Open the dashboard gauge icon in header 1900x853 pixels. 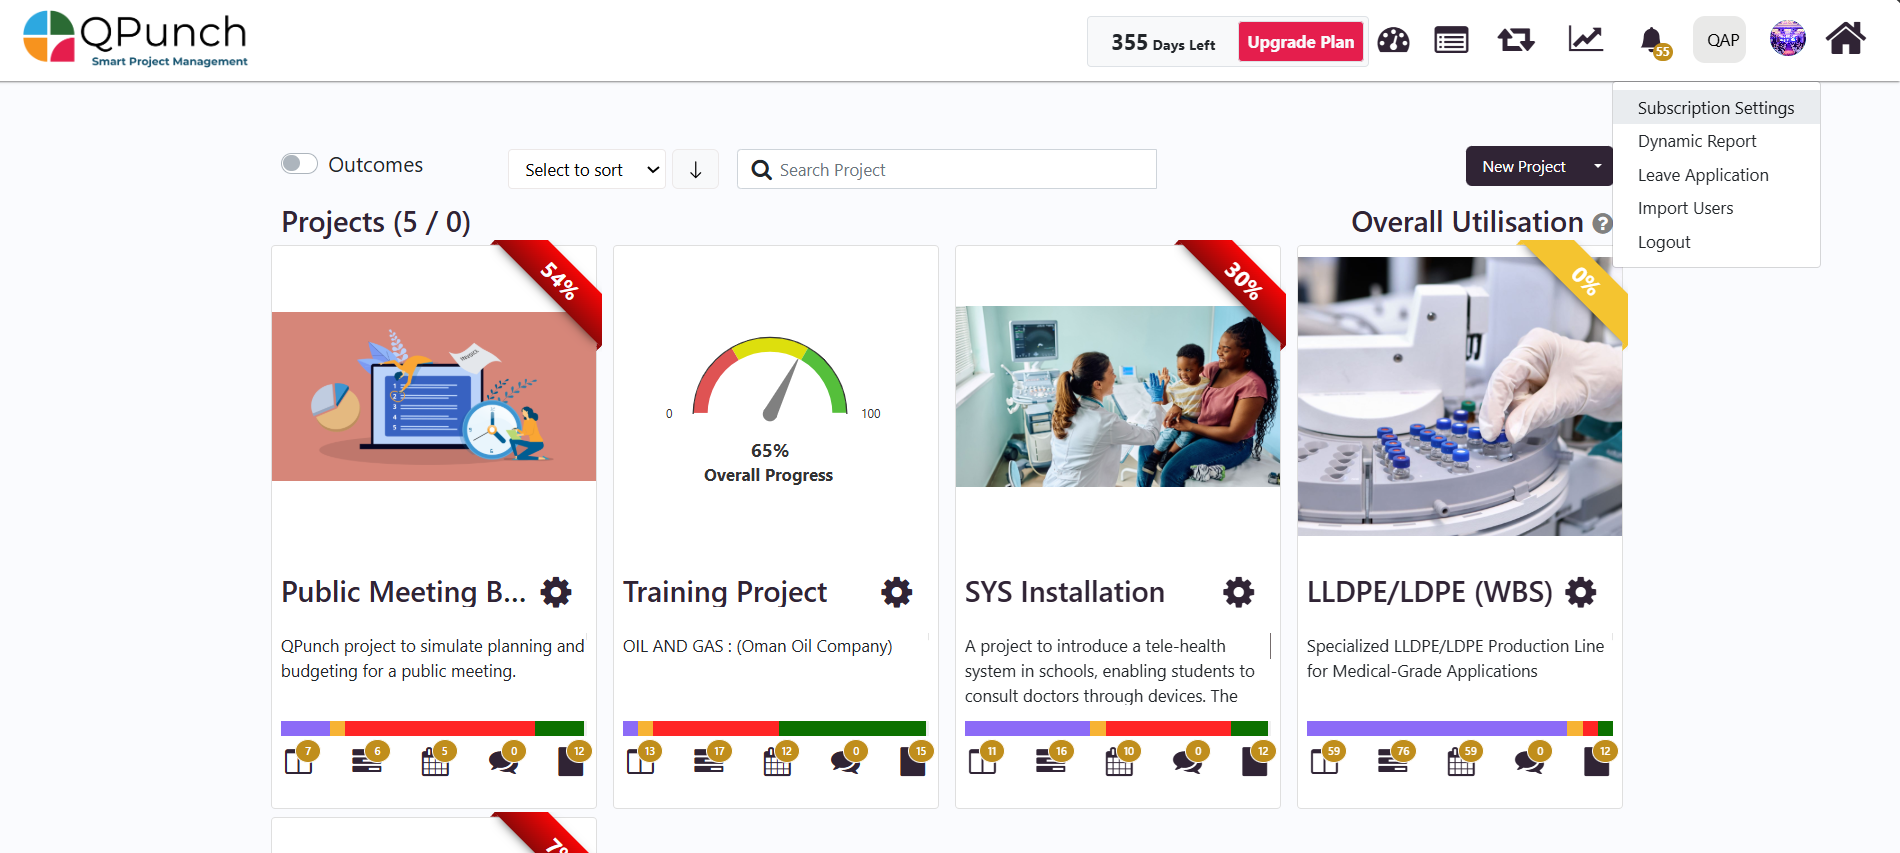(x=1393, y=40)
